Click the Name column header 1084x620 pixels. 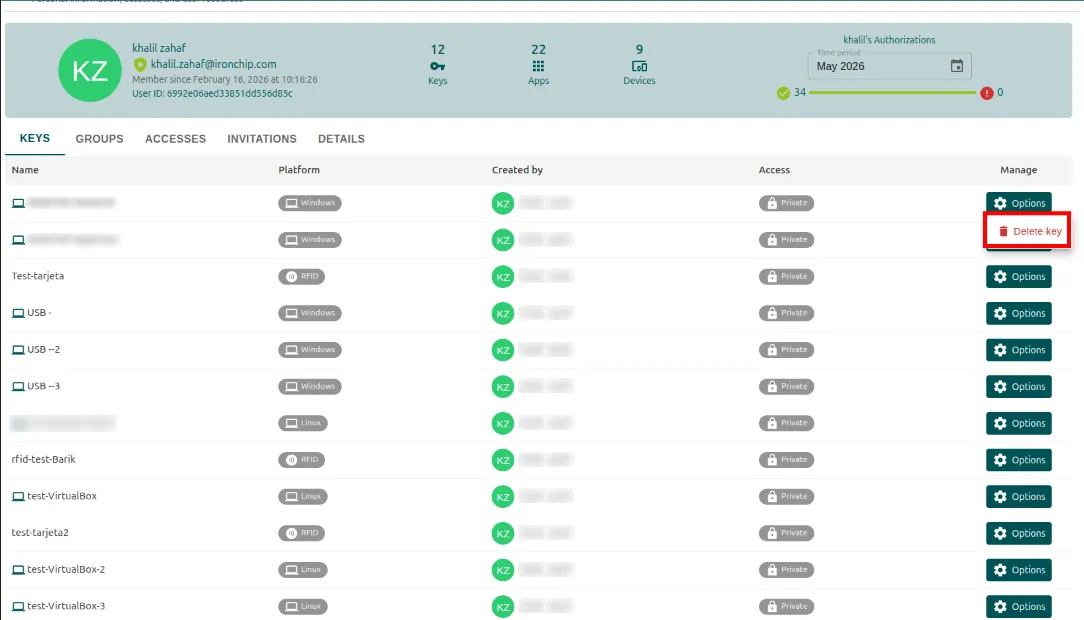[x=25, y=170]
